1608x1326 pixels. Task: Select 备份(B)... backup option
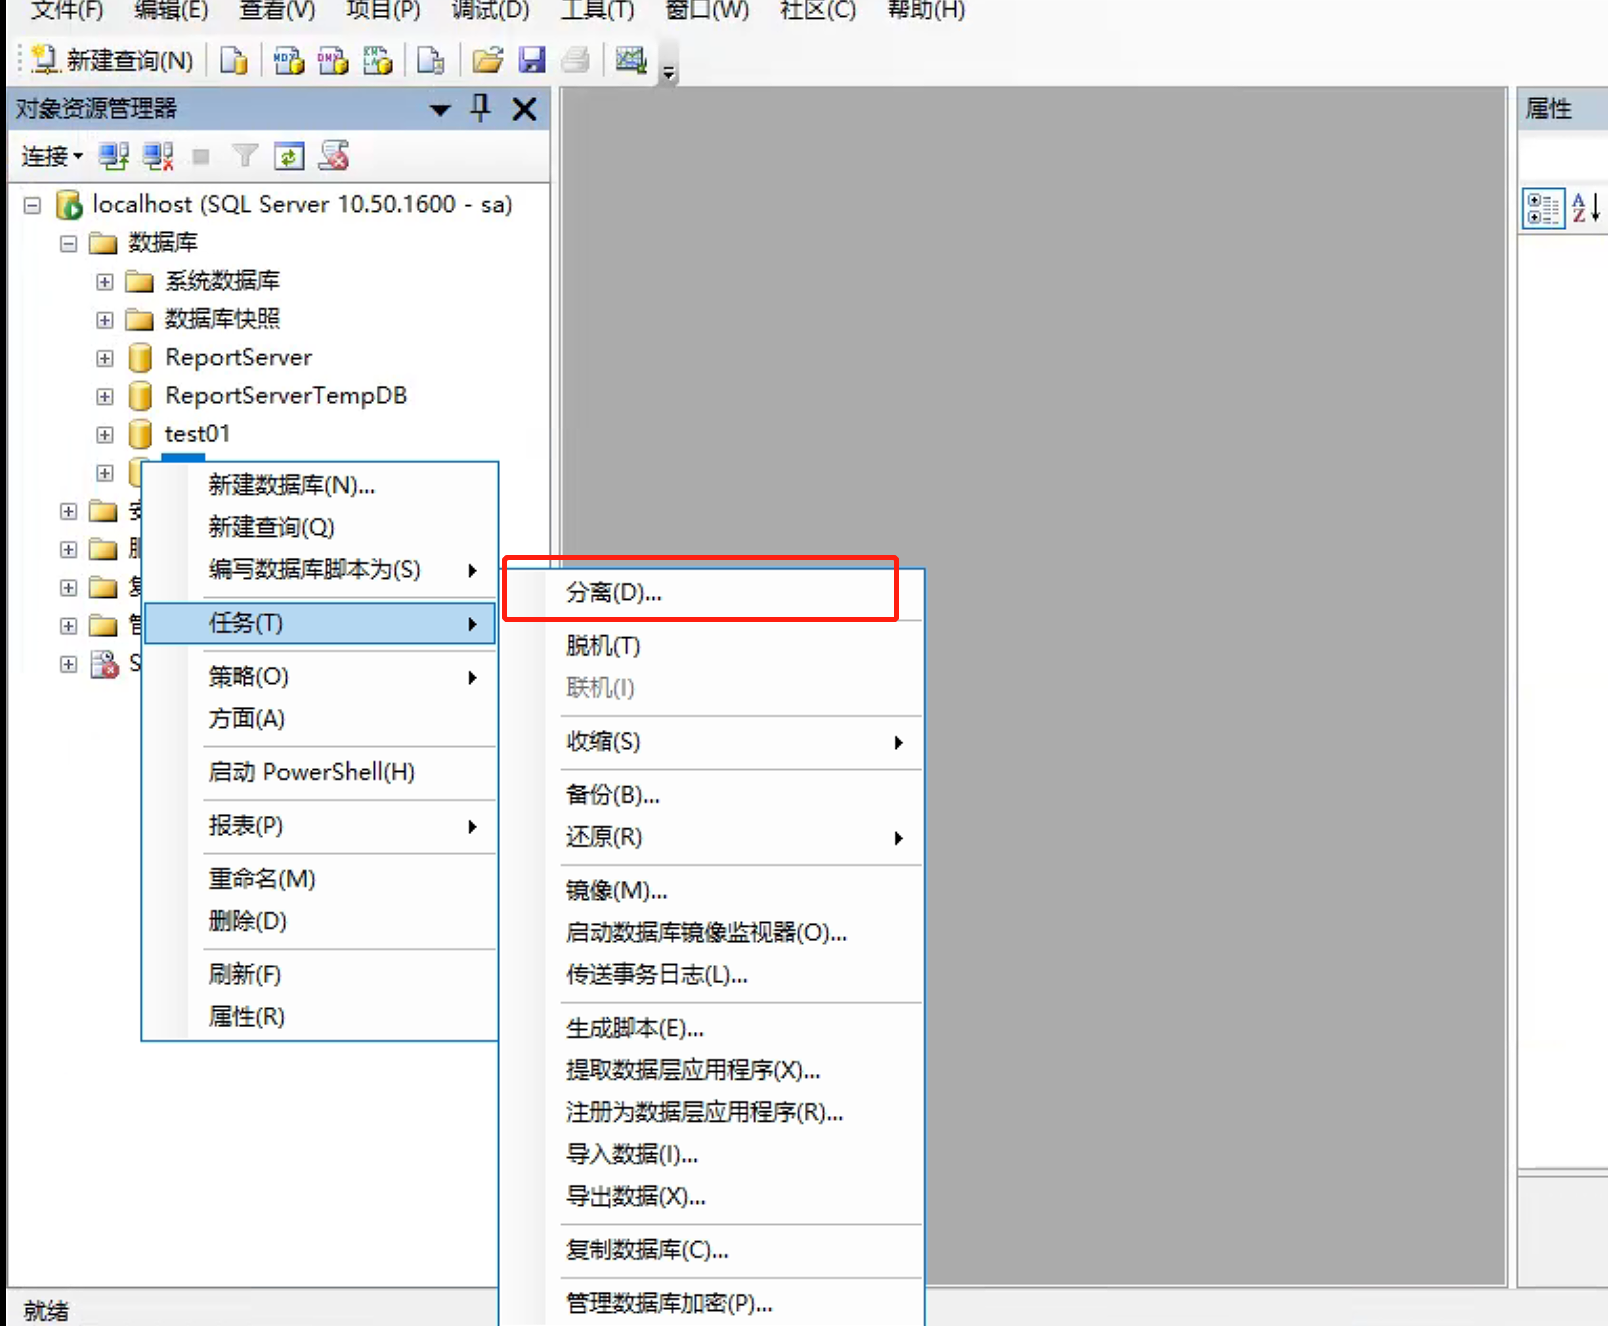tap(712, 795)
